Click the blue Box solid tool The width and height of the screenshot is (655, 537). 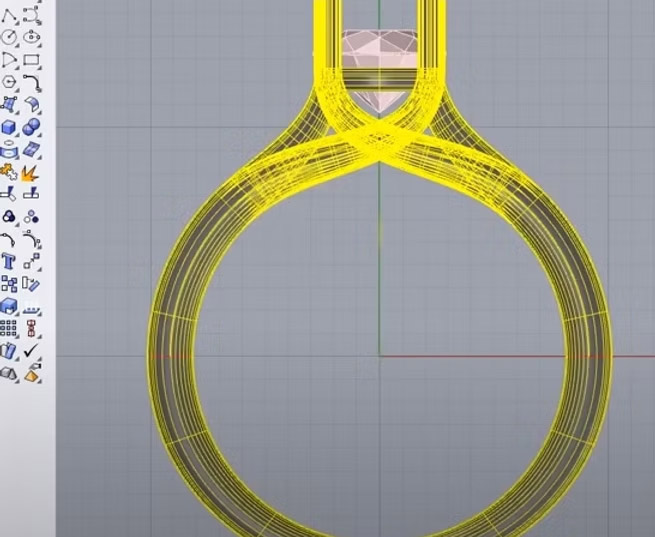tap(10, 127)
